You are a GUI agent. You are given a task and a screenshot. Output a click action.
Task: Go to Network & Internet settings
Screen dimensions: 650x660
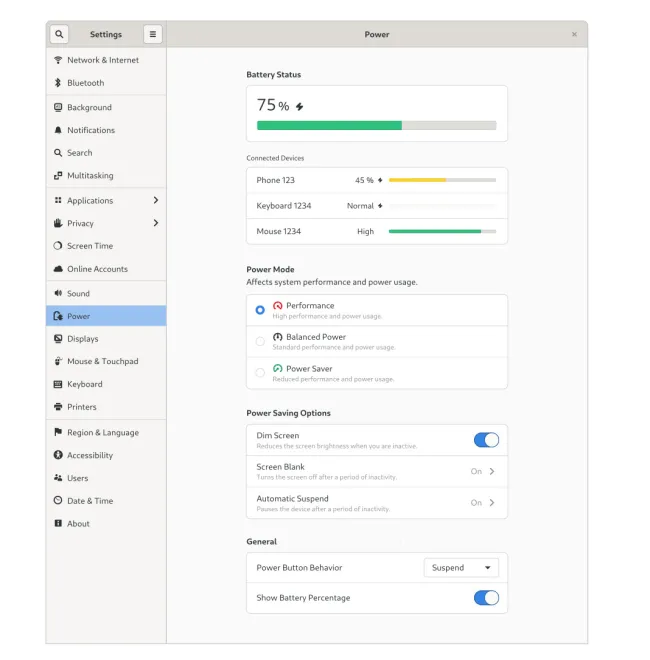[103, 60]
